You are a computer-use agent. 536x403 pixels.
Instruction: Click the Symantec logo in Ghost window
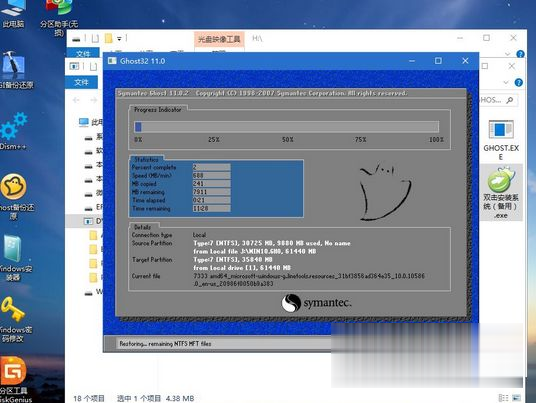[x=316, y=303]
